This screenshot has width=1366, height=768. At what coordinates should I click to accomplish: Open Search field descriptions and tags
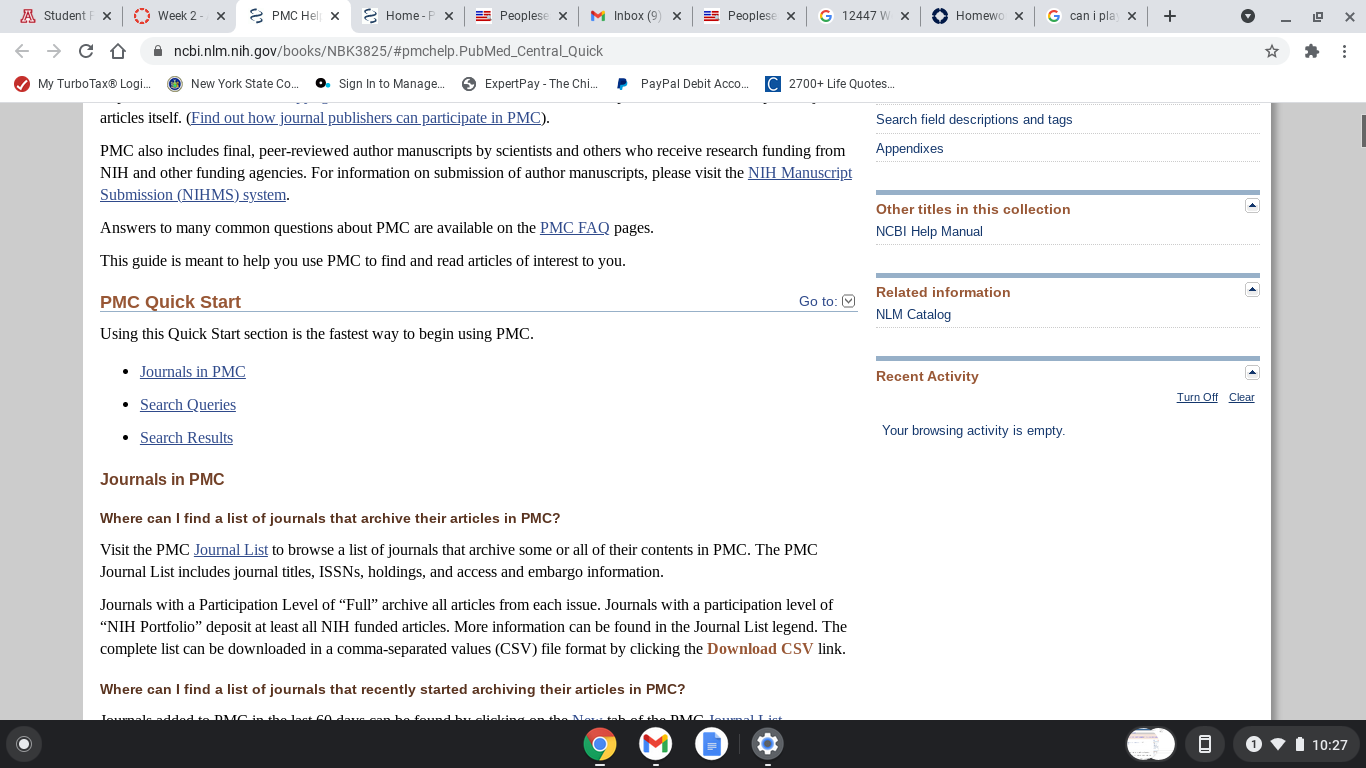click(x=974, y=119)
